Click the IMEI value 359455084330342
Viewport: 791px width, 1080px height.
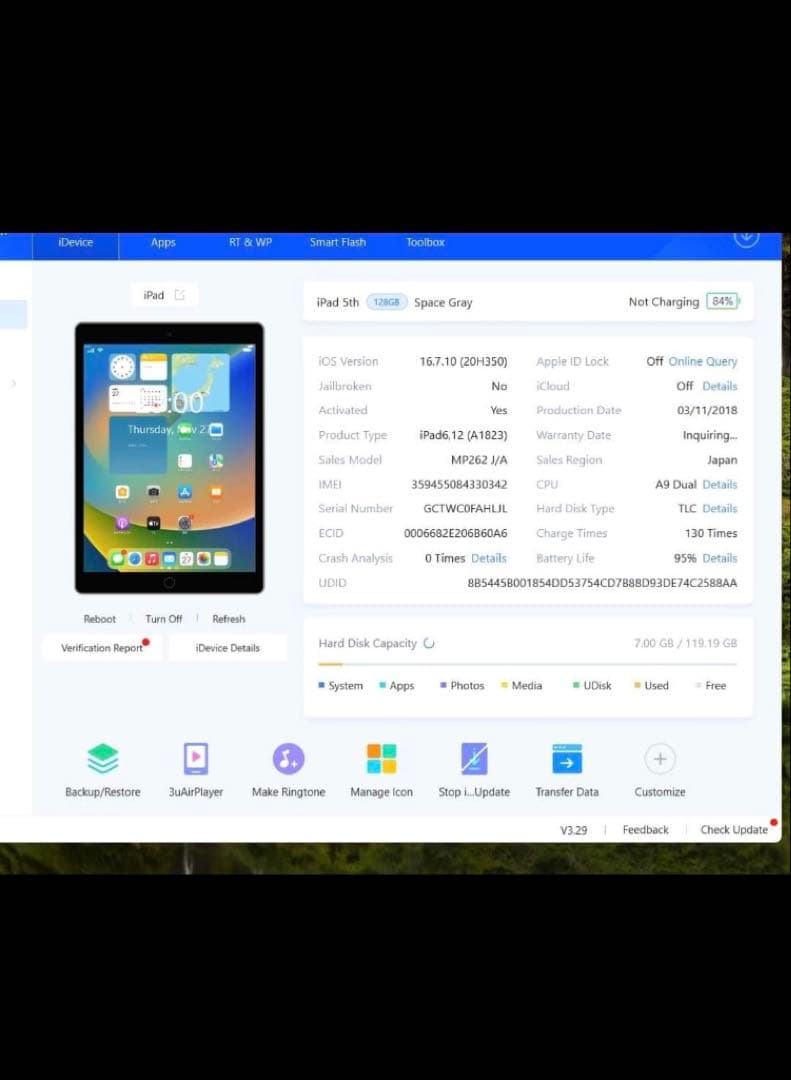[459, 484]
